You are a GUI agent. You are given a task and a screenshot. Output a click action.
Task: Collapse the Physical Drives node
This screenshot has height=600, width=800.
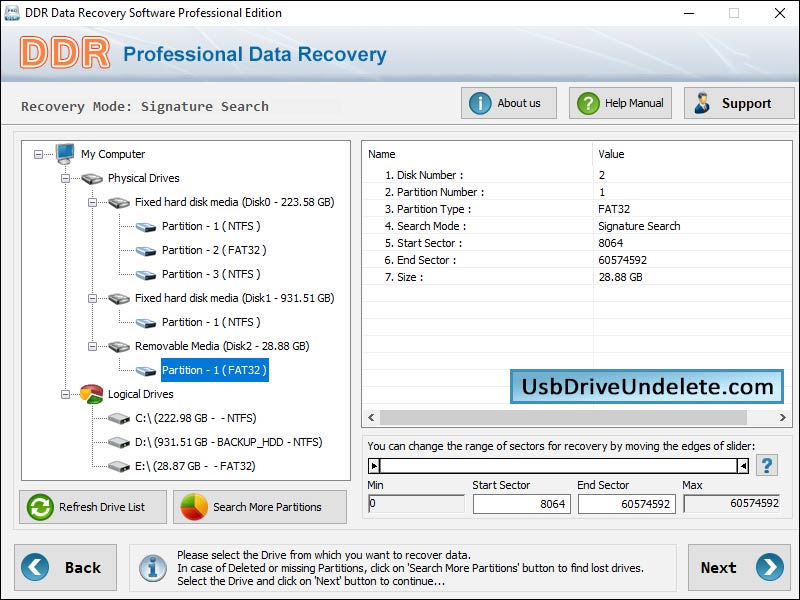tap(65, 178)
